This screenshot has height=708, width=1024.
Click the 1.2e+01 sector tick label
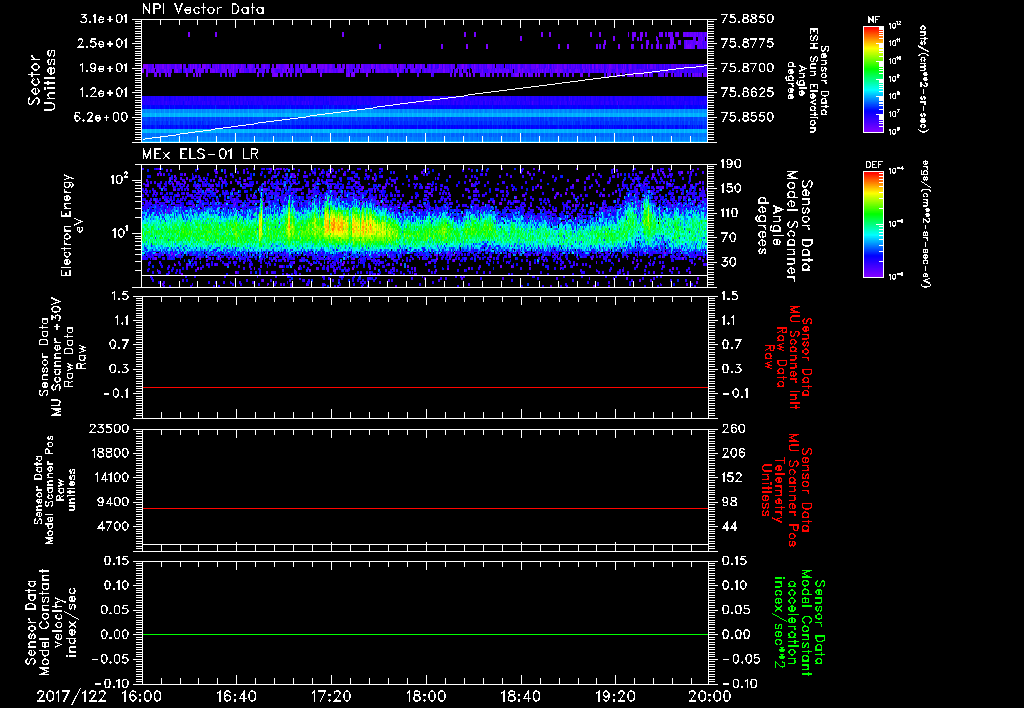tap(104, 93)
